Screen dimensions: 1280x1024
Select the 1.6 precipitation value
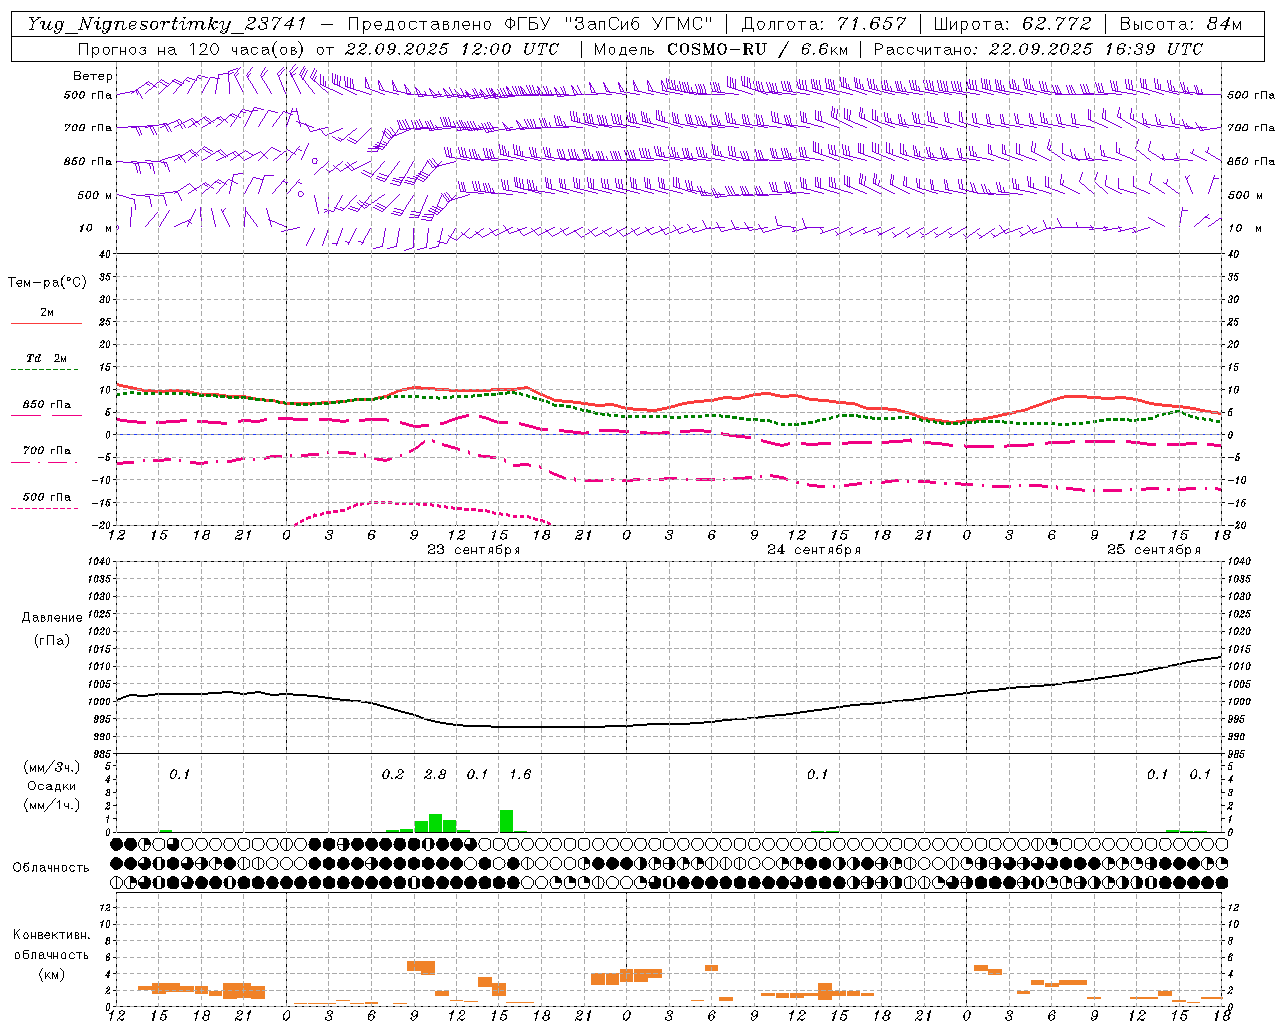tap(520, 774)
